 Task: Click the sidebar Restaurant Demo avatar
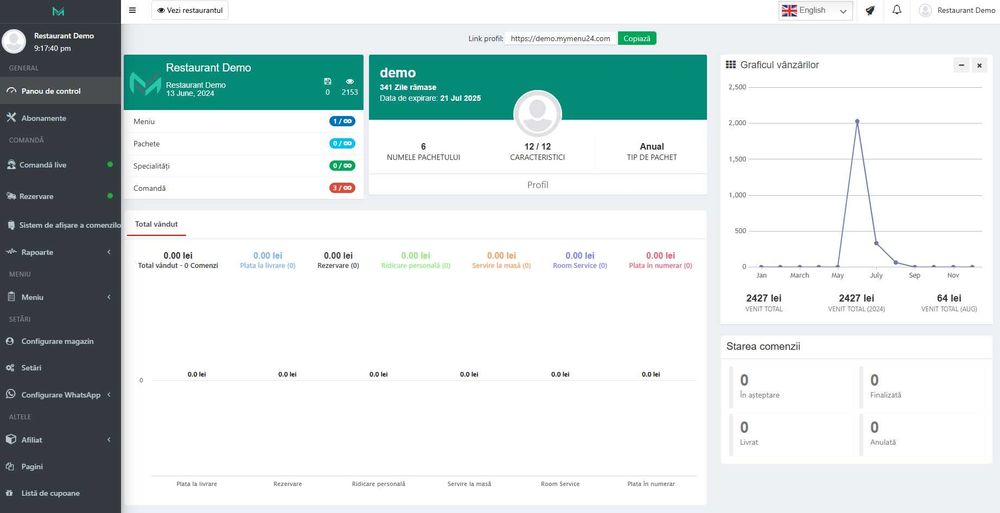(14, 41)
